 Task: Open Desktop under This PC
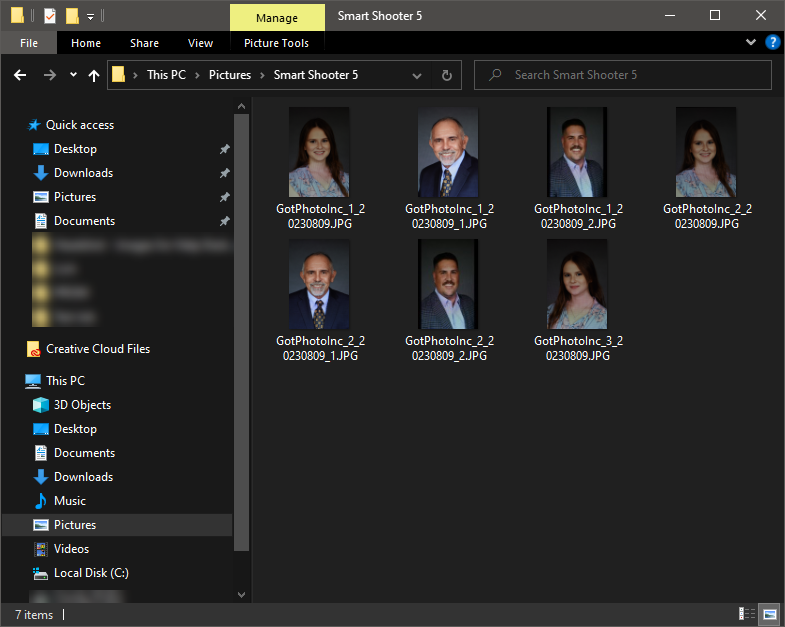(75, 429)
